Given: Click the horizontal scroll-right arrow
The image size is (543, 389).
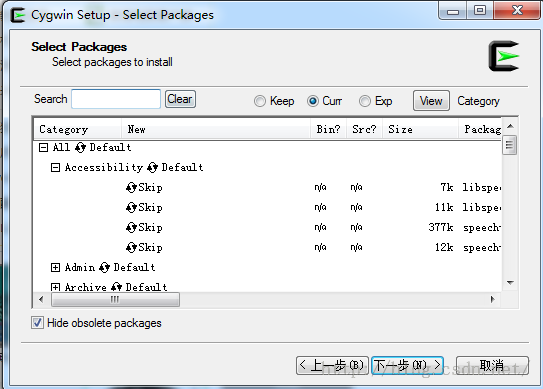Looking at the screenshot, I should coord(492,300).
